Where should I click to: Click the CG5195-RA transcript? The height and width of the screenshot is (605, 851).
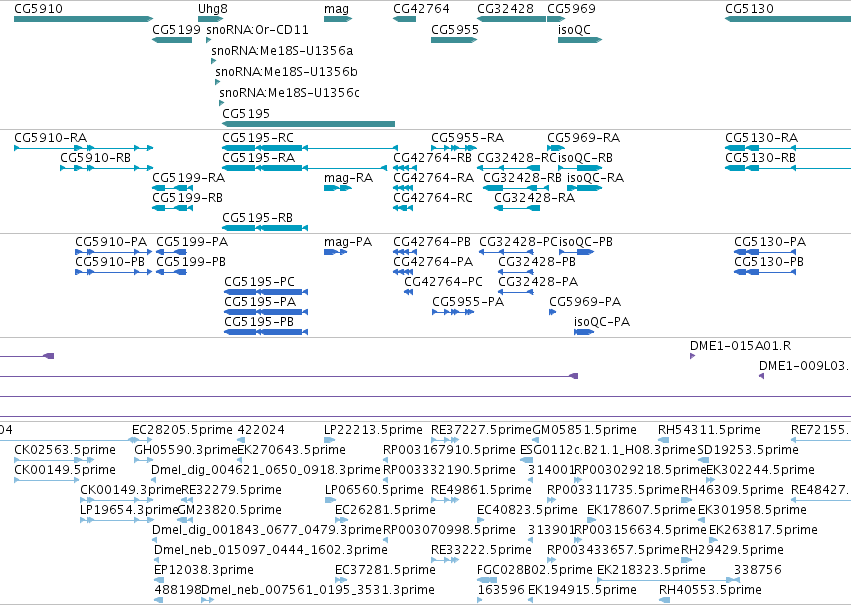(304, 168)
